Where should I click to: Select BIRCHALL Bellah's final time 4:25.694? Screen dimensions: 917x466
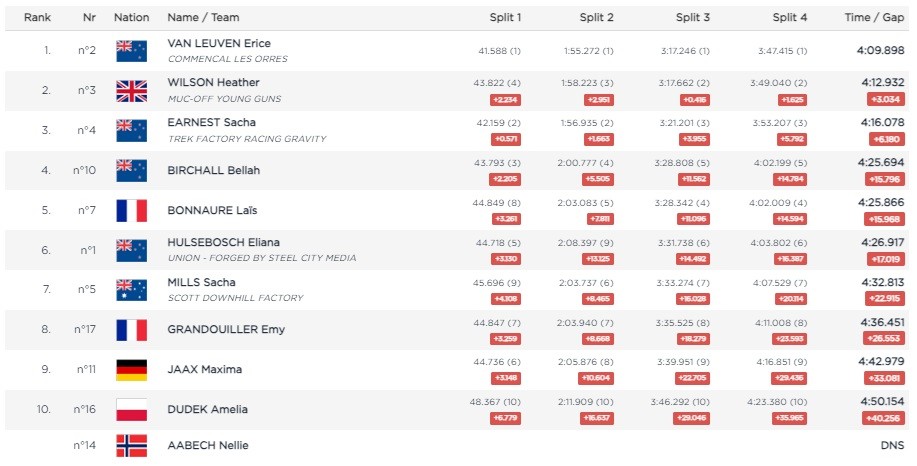(881, 163)
